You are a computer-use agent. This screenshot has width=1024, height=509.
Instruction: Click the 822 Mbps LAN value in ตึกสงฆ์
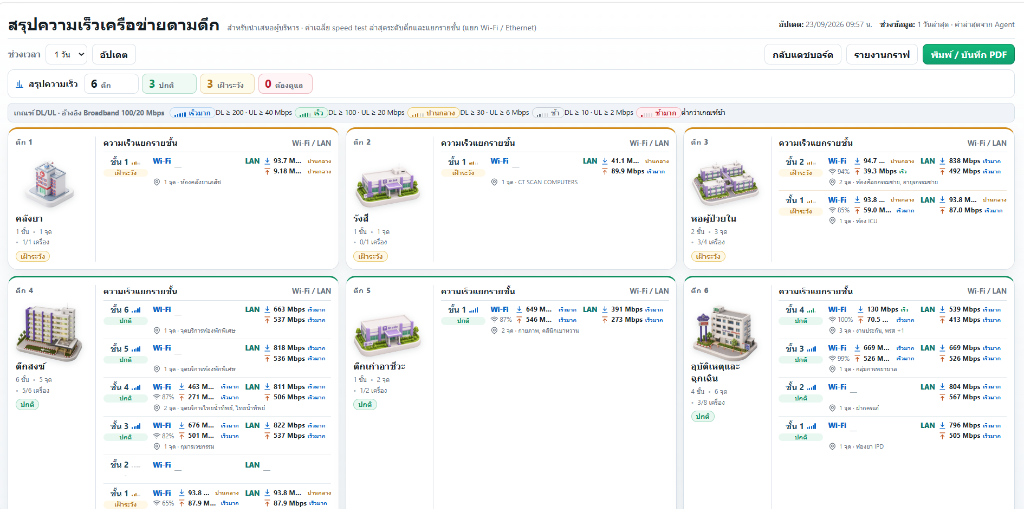tap(289, 425)
